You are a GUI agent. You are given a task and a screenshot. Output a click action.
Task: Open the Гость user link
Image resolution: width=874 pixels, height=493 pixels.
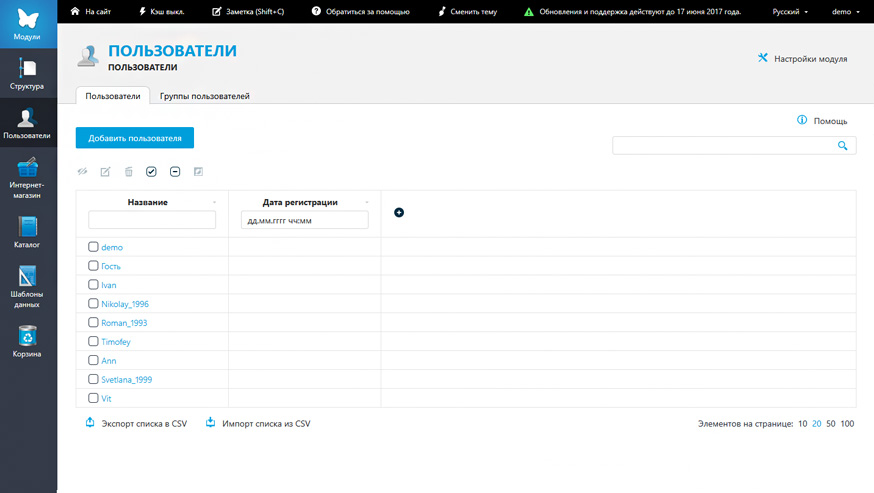point(111,266)
